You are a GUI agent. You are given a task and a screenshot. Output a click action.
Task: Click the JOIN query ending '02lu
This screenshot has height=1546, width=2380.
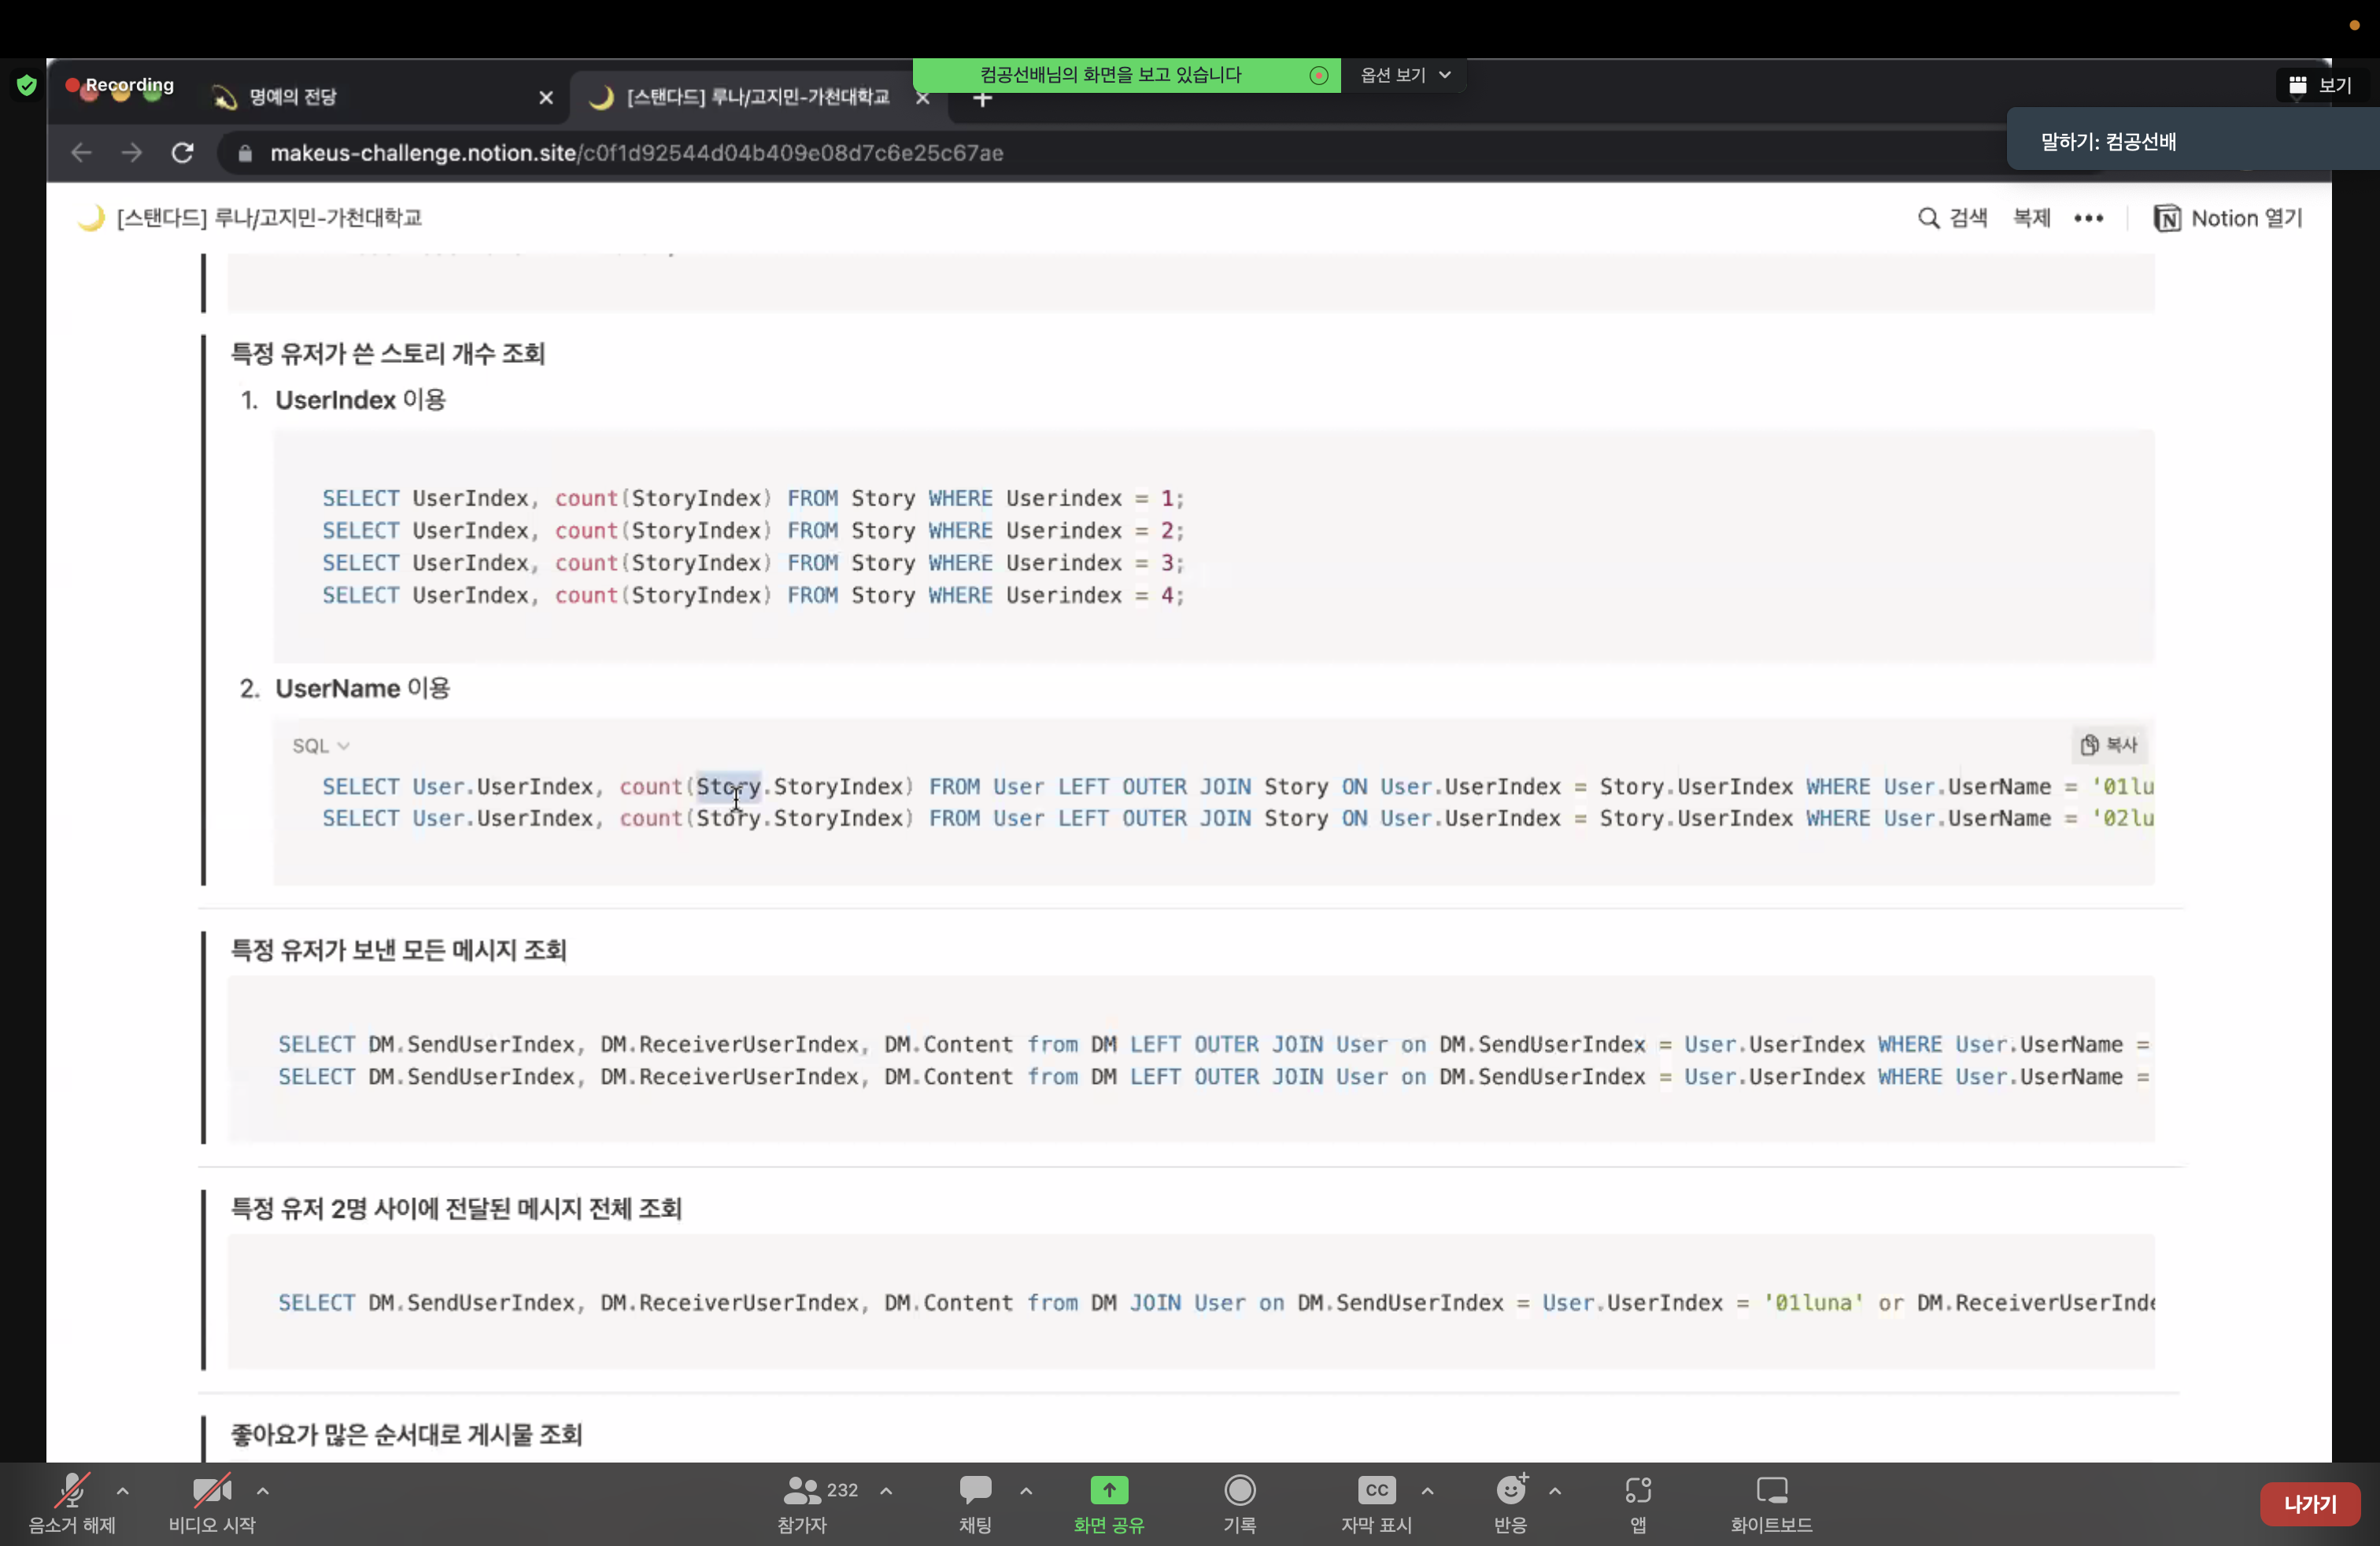[1237, 818]
